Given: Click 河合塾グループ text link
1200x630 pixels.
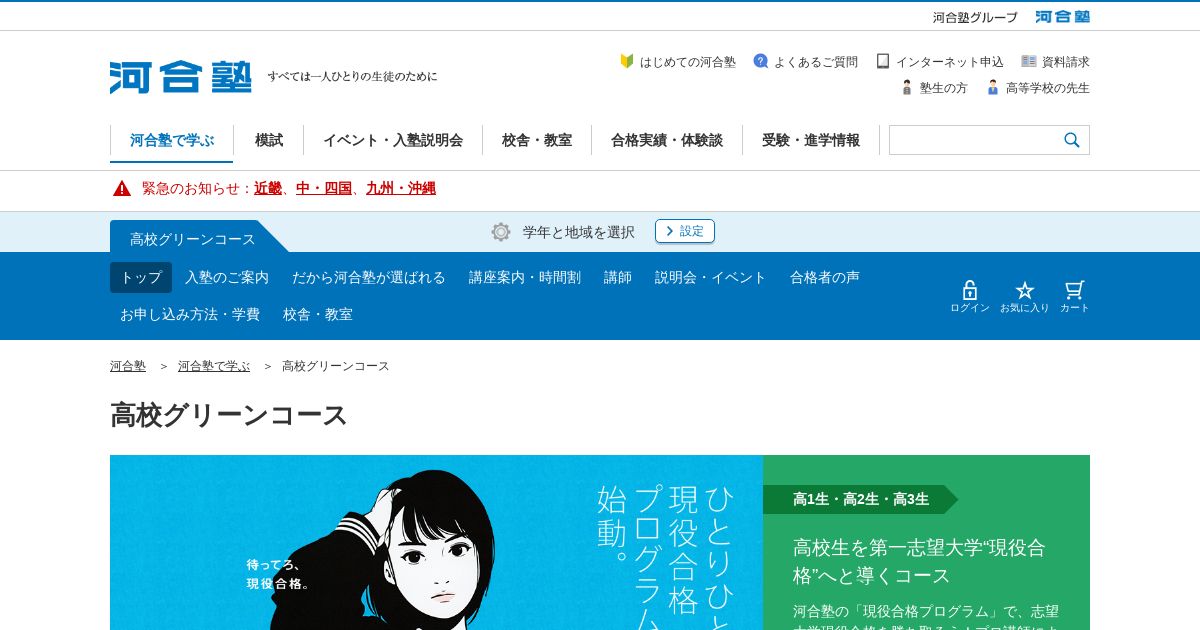Looking at the screenshot, I should (x=975, y=17).
